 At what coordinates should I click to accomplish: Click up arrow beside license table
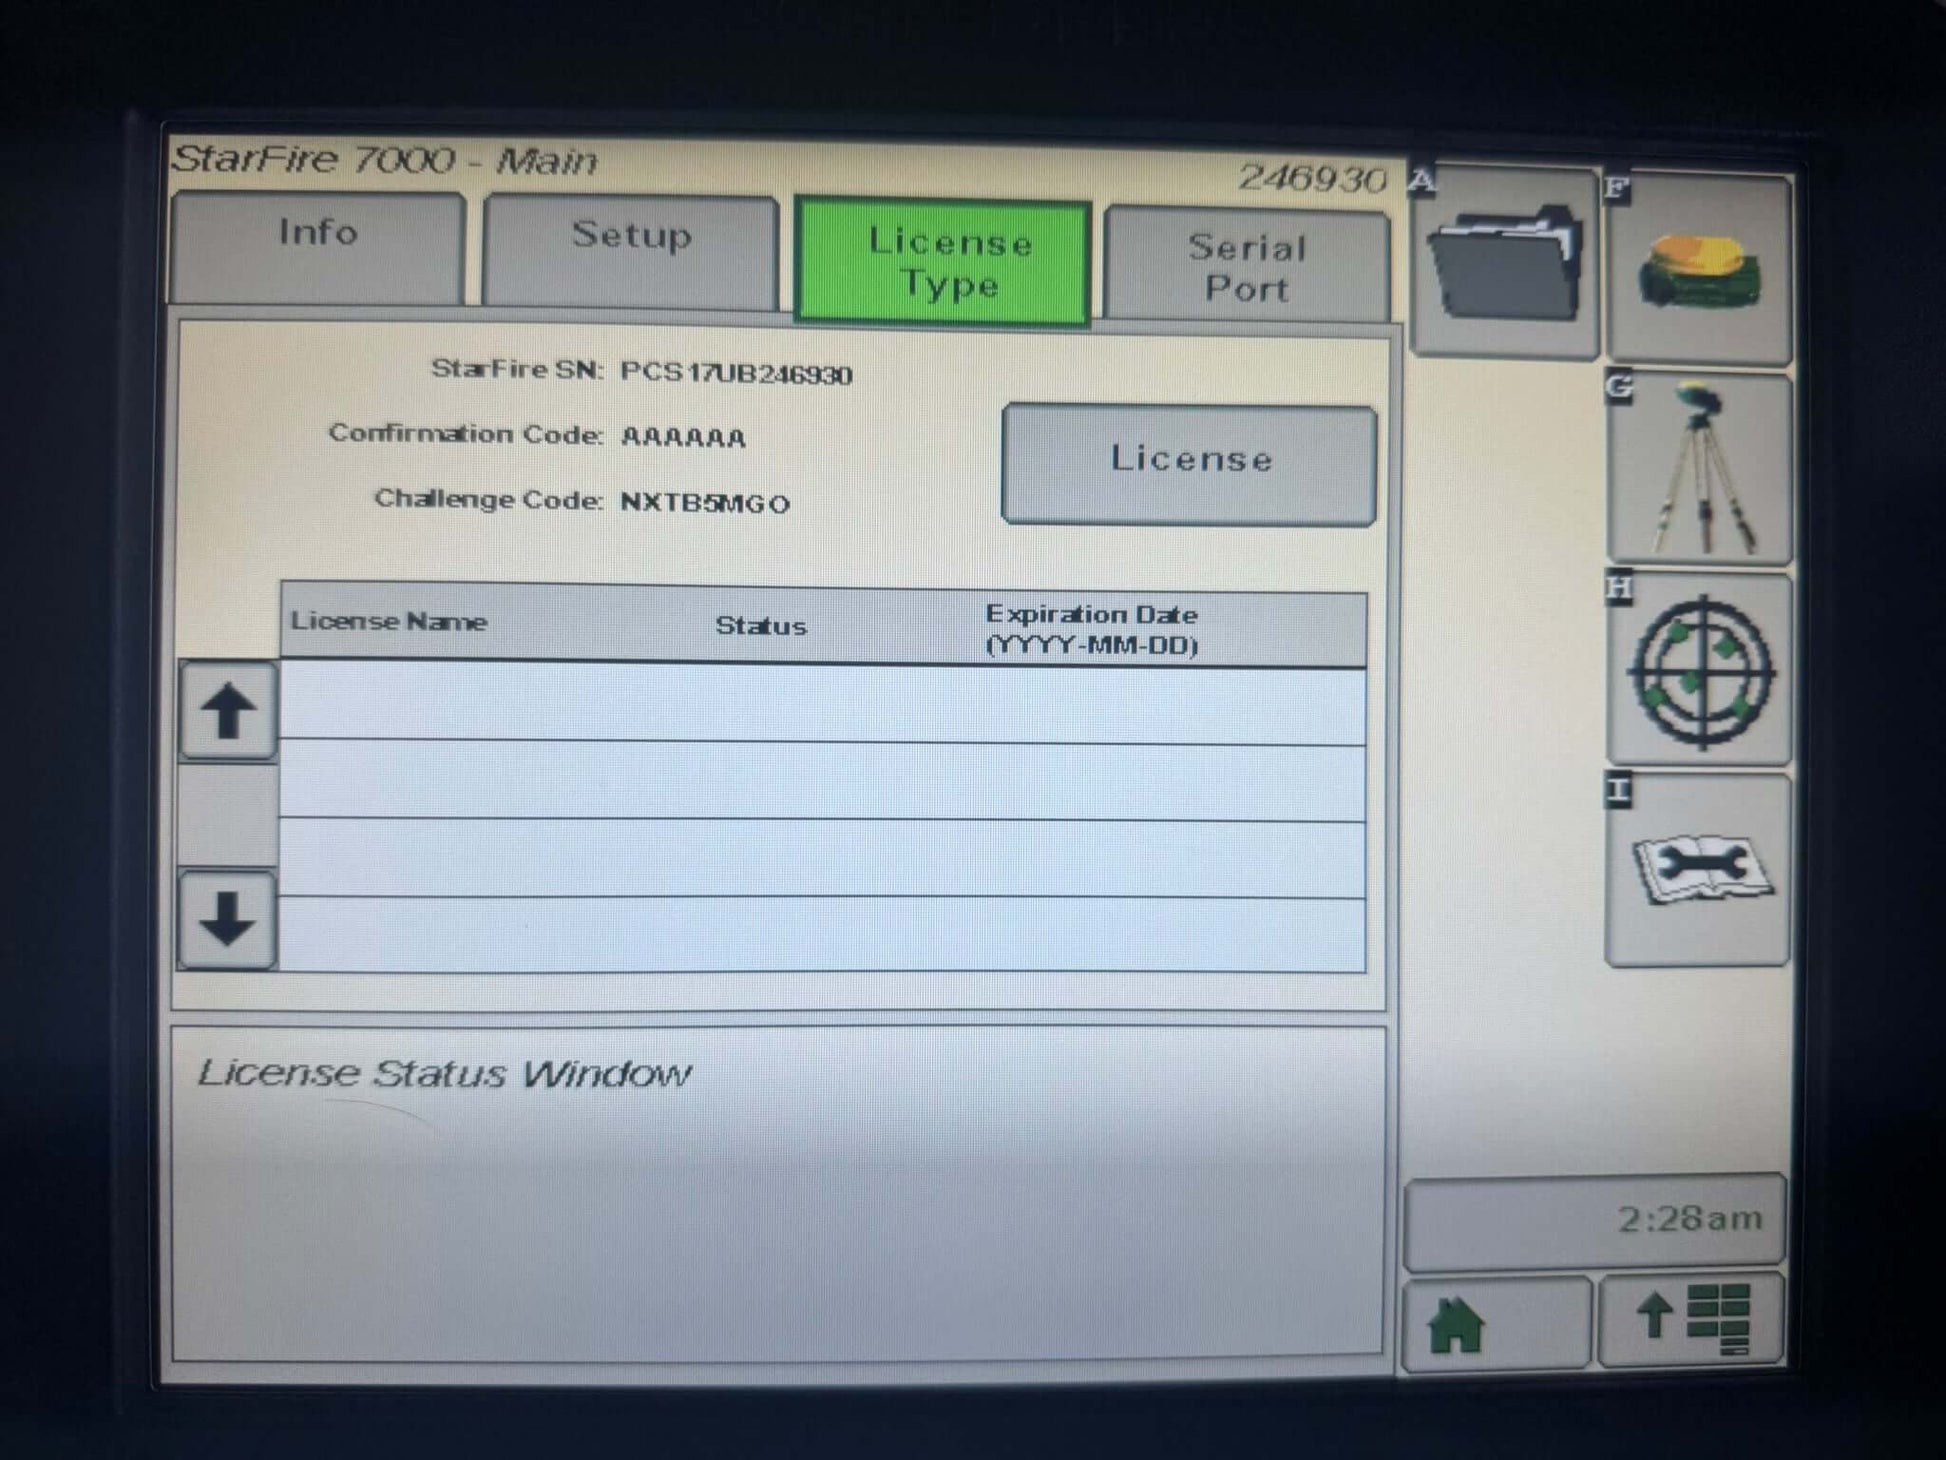click(x=228, y=709)
